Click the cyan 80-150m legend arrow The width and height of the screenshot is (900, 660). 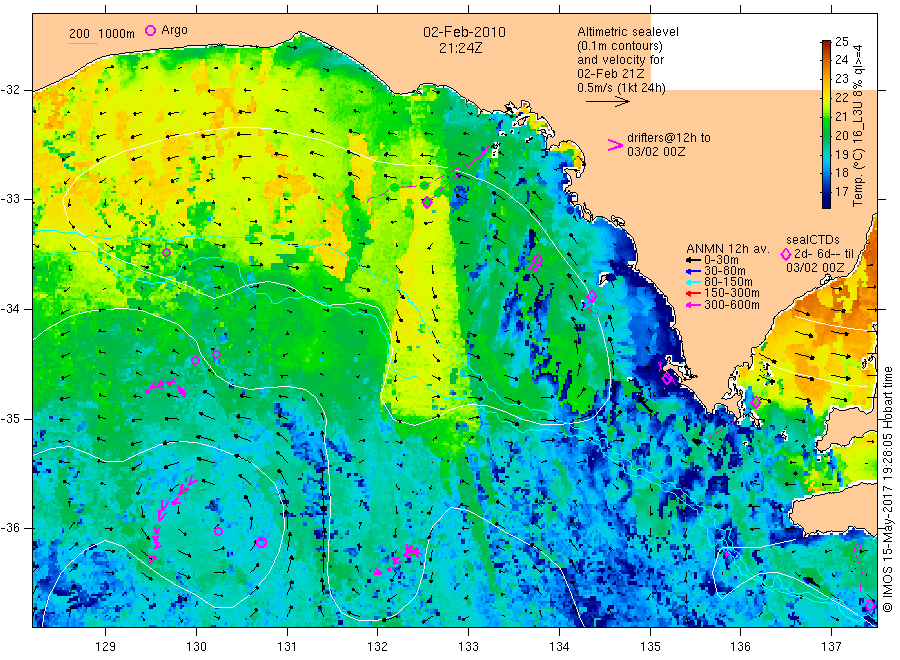coord(693,282)
